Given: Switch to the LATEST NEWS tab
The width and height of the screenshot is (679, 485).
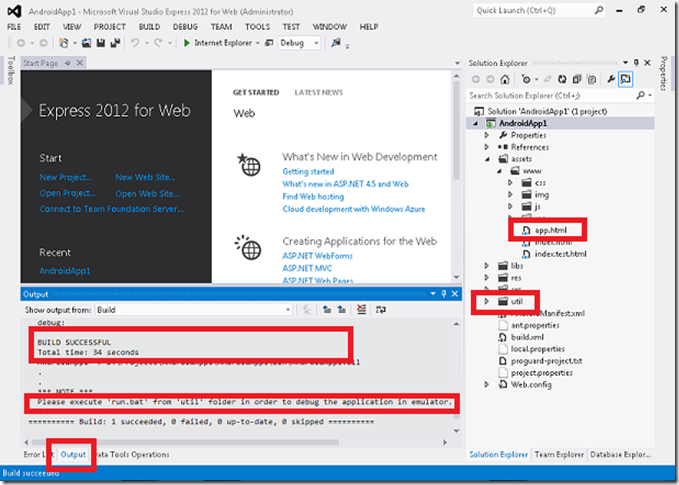Looking at the screenshot, I should coord(319,92).
